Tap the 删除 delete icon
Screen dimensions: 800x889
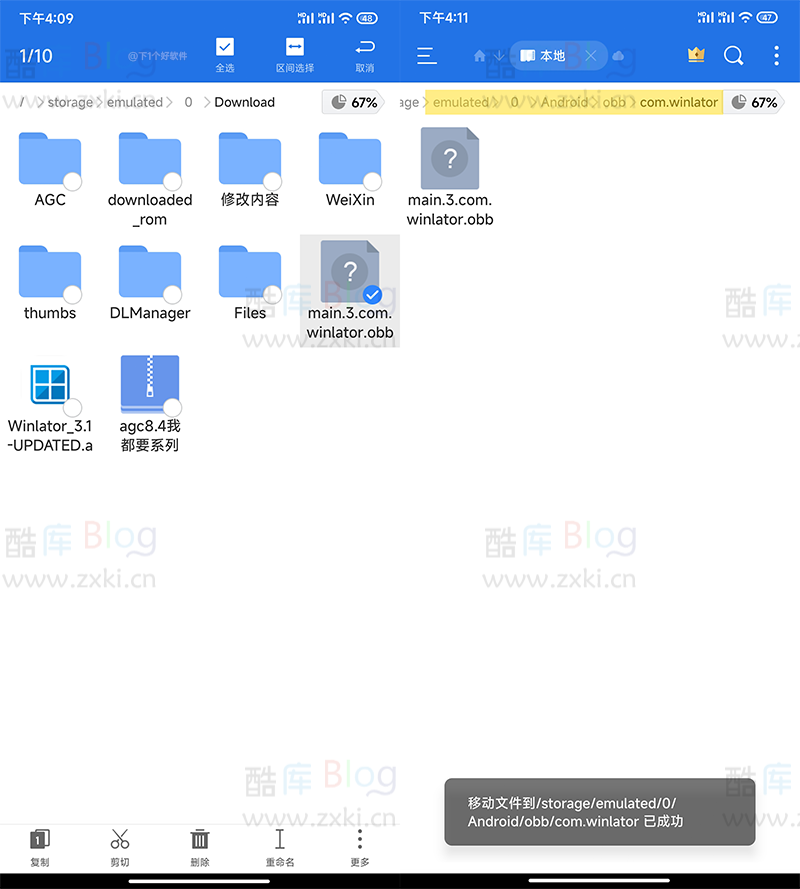click(x=199, y=848)
